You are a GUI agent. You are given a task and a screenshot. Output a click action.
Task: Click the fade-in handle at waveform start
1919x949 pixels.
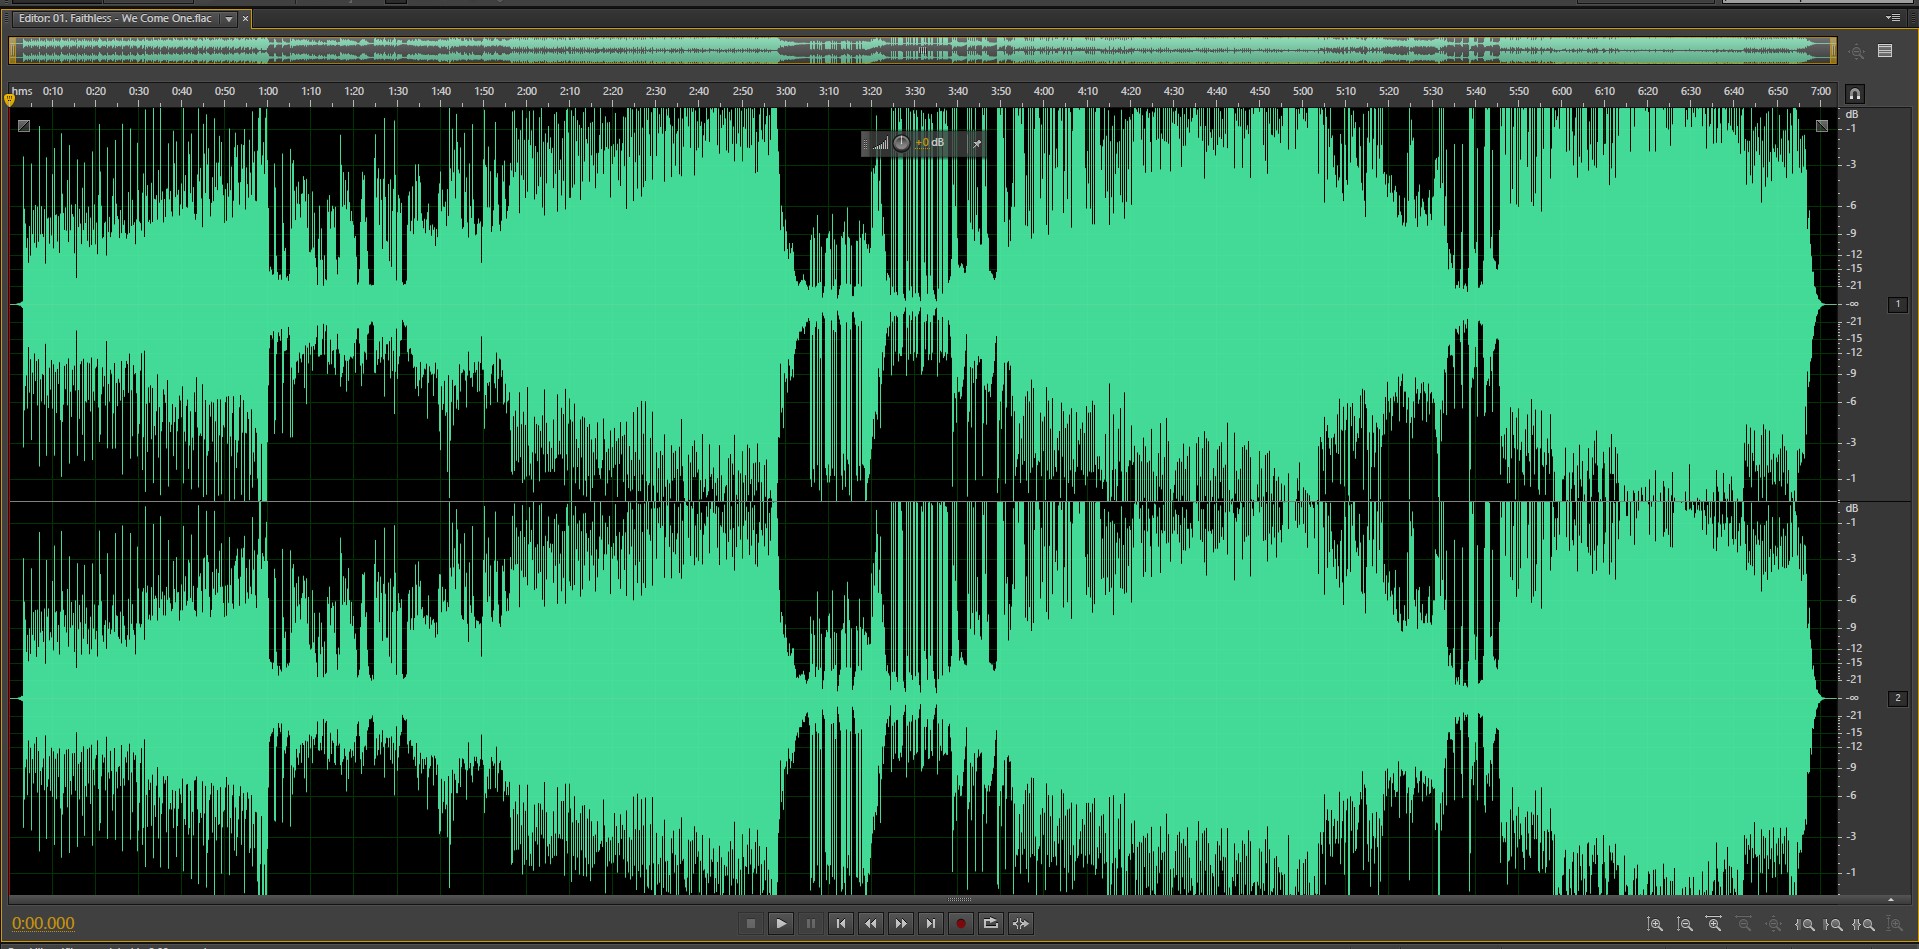coord(24,126)
